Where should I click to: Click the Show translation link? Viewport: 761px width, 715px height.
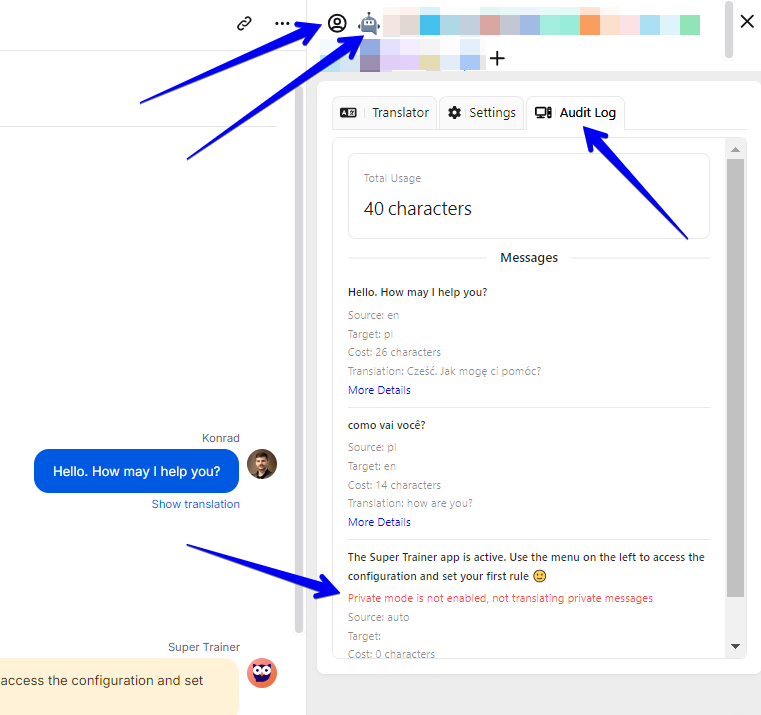click(195, 504)
